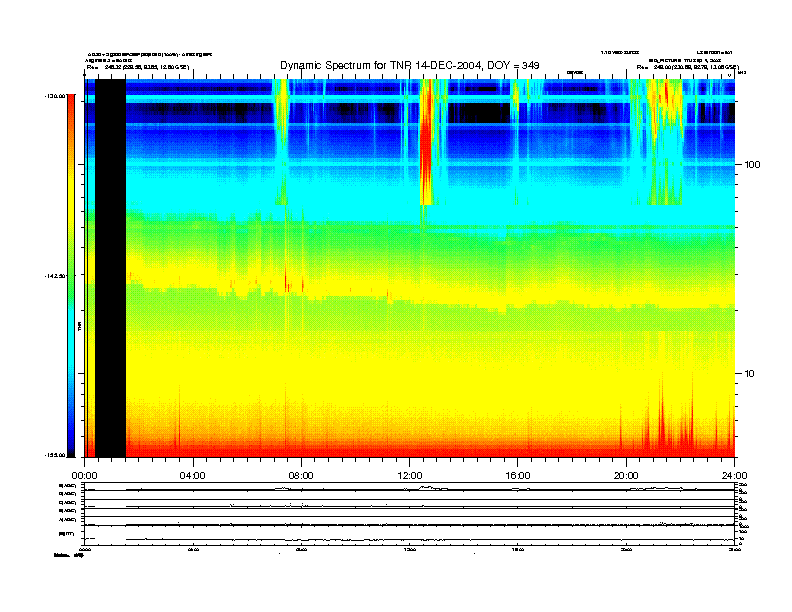Click the '08:00' label on the time axis
Image resolution: width=792 pixels, height=612 pixels.
click(x=301, y=476)
